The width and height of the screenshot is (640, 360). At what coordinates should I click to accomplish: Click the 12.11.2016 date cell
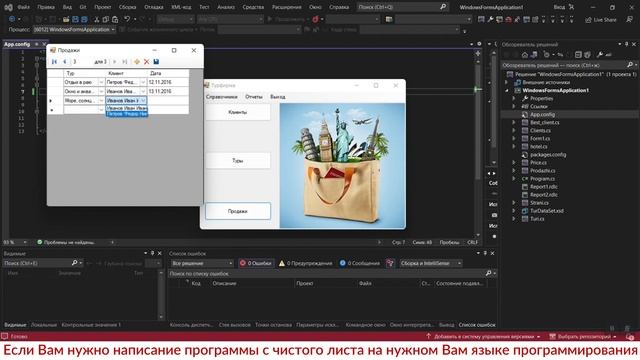point(168,82)
